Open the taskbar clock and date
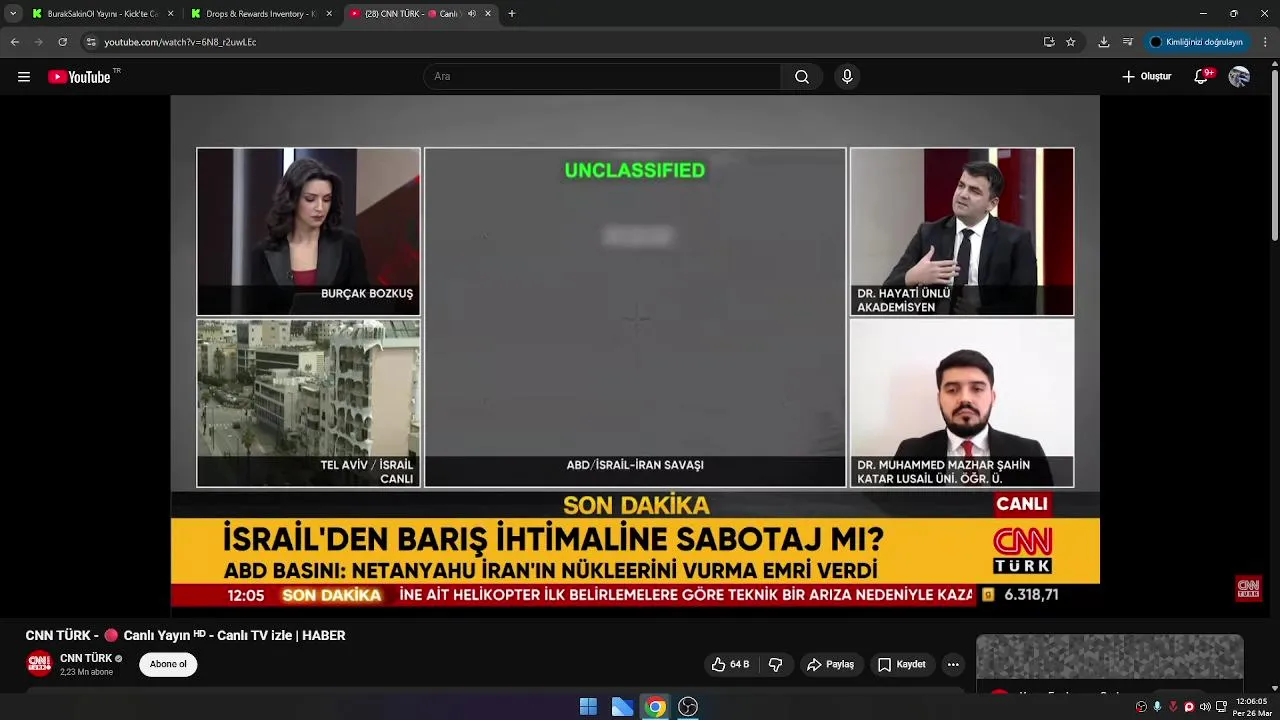The height and width of the screenshot is (720, 1280). 1251,707
